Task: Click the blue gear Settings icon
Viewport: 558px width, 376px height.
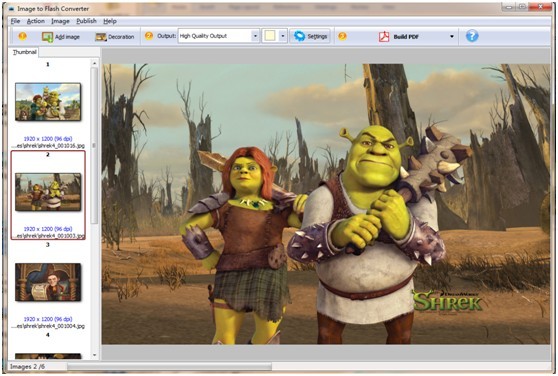Action: coord(299,36)
